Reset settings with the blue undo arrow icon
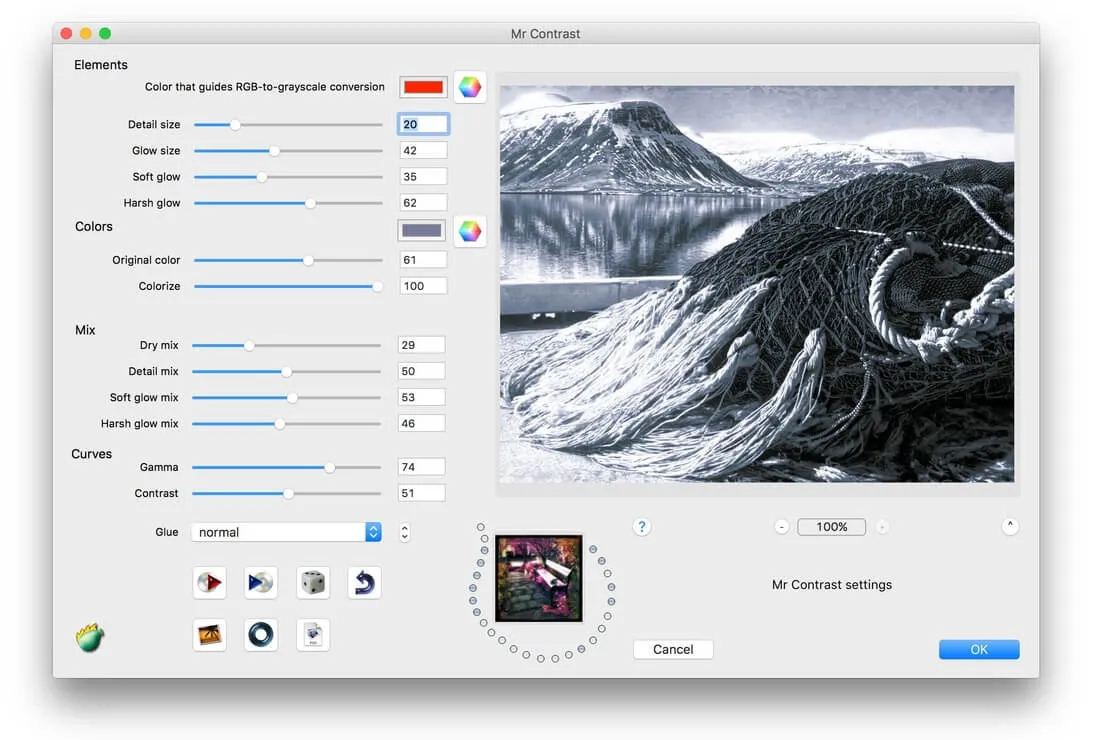Screen dimensions: 1100x740 pos(364,582)
